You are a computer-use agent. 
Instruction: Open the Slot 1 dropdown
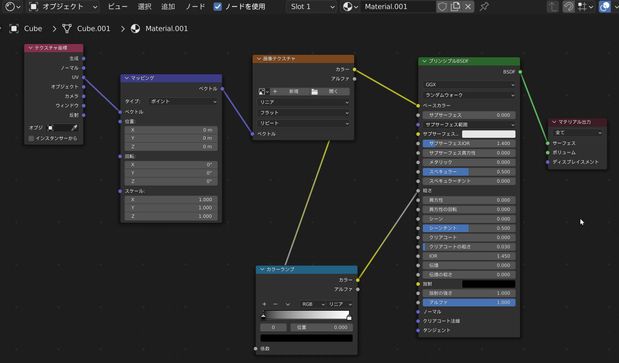click(x=312, y=7)
